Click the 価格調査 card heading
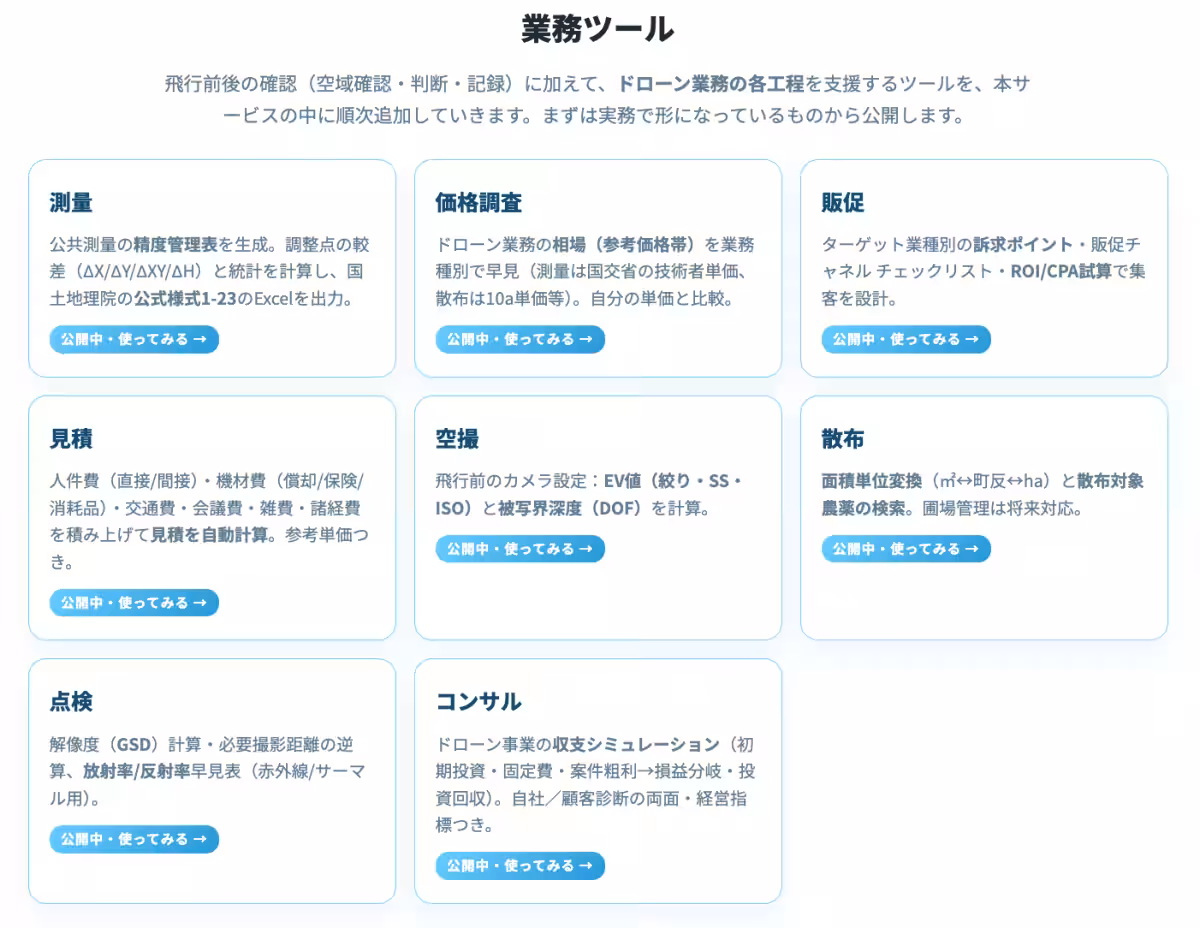 [478, 203]
